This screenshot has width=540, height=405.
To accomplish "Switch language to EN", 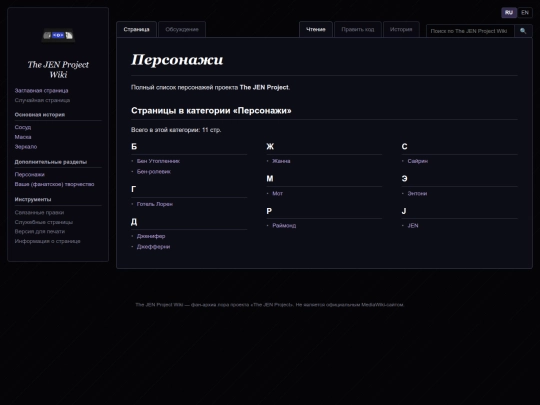I will 525,13.
